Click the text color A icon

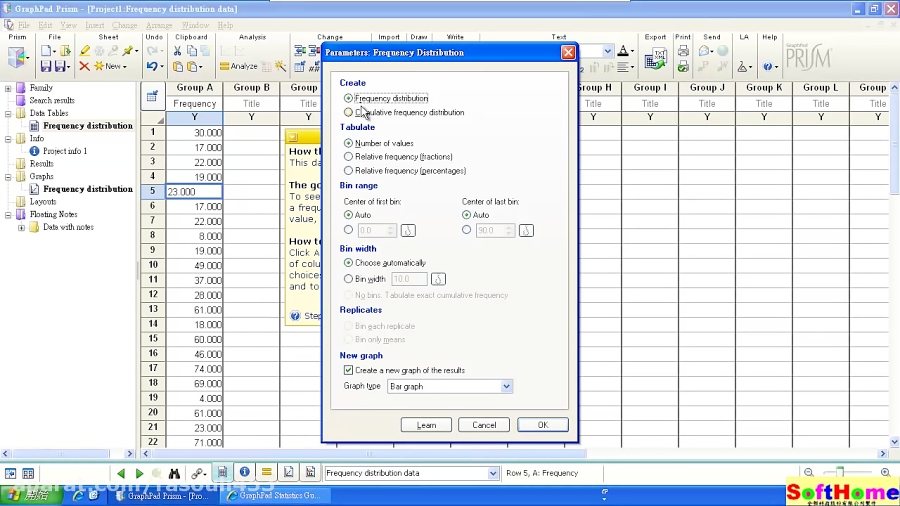pyautogui.click(x=623, y=51)
